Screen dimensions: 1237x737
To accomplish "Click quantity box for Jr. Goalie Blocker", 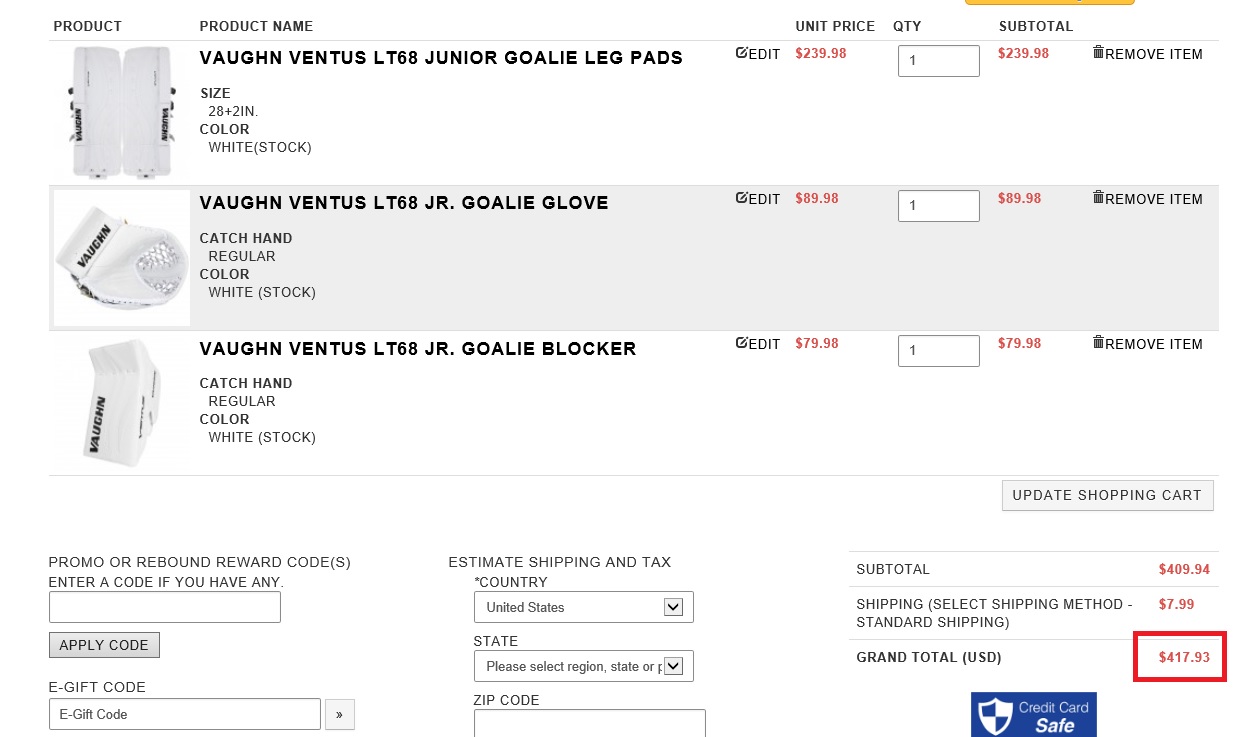I will pyautogui.click(x=939, y=351).
